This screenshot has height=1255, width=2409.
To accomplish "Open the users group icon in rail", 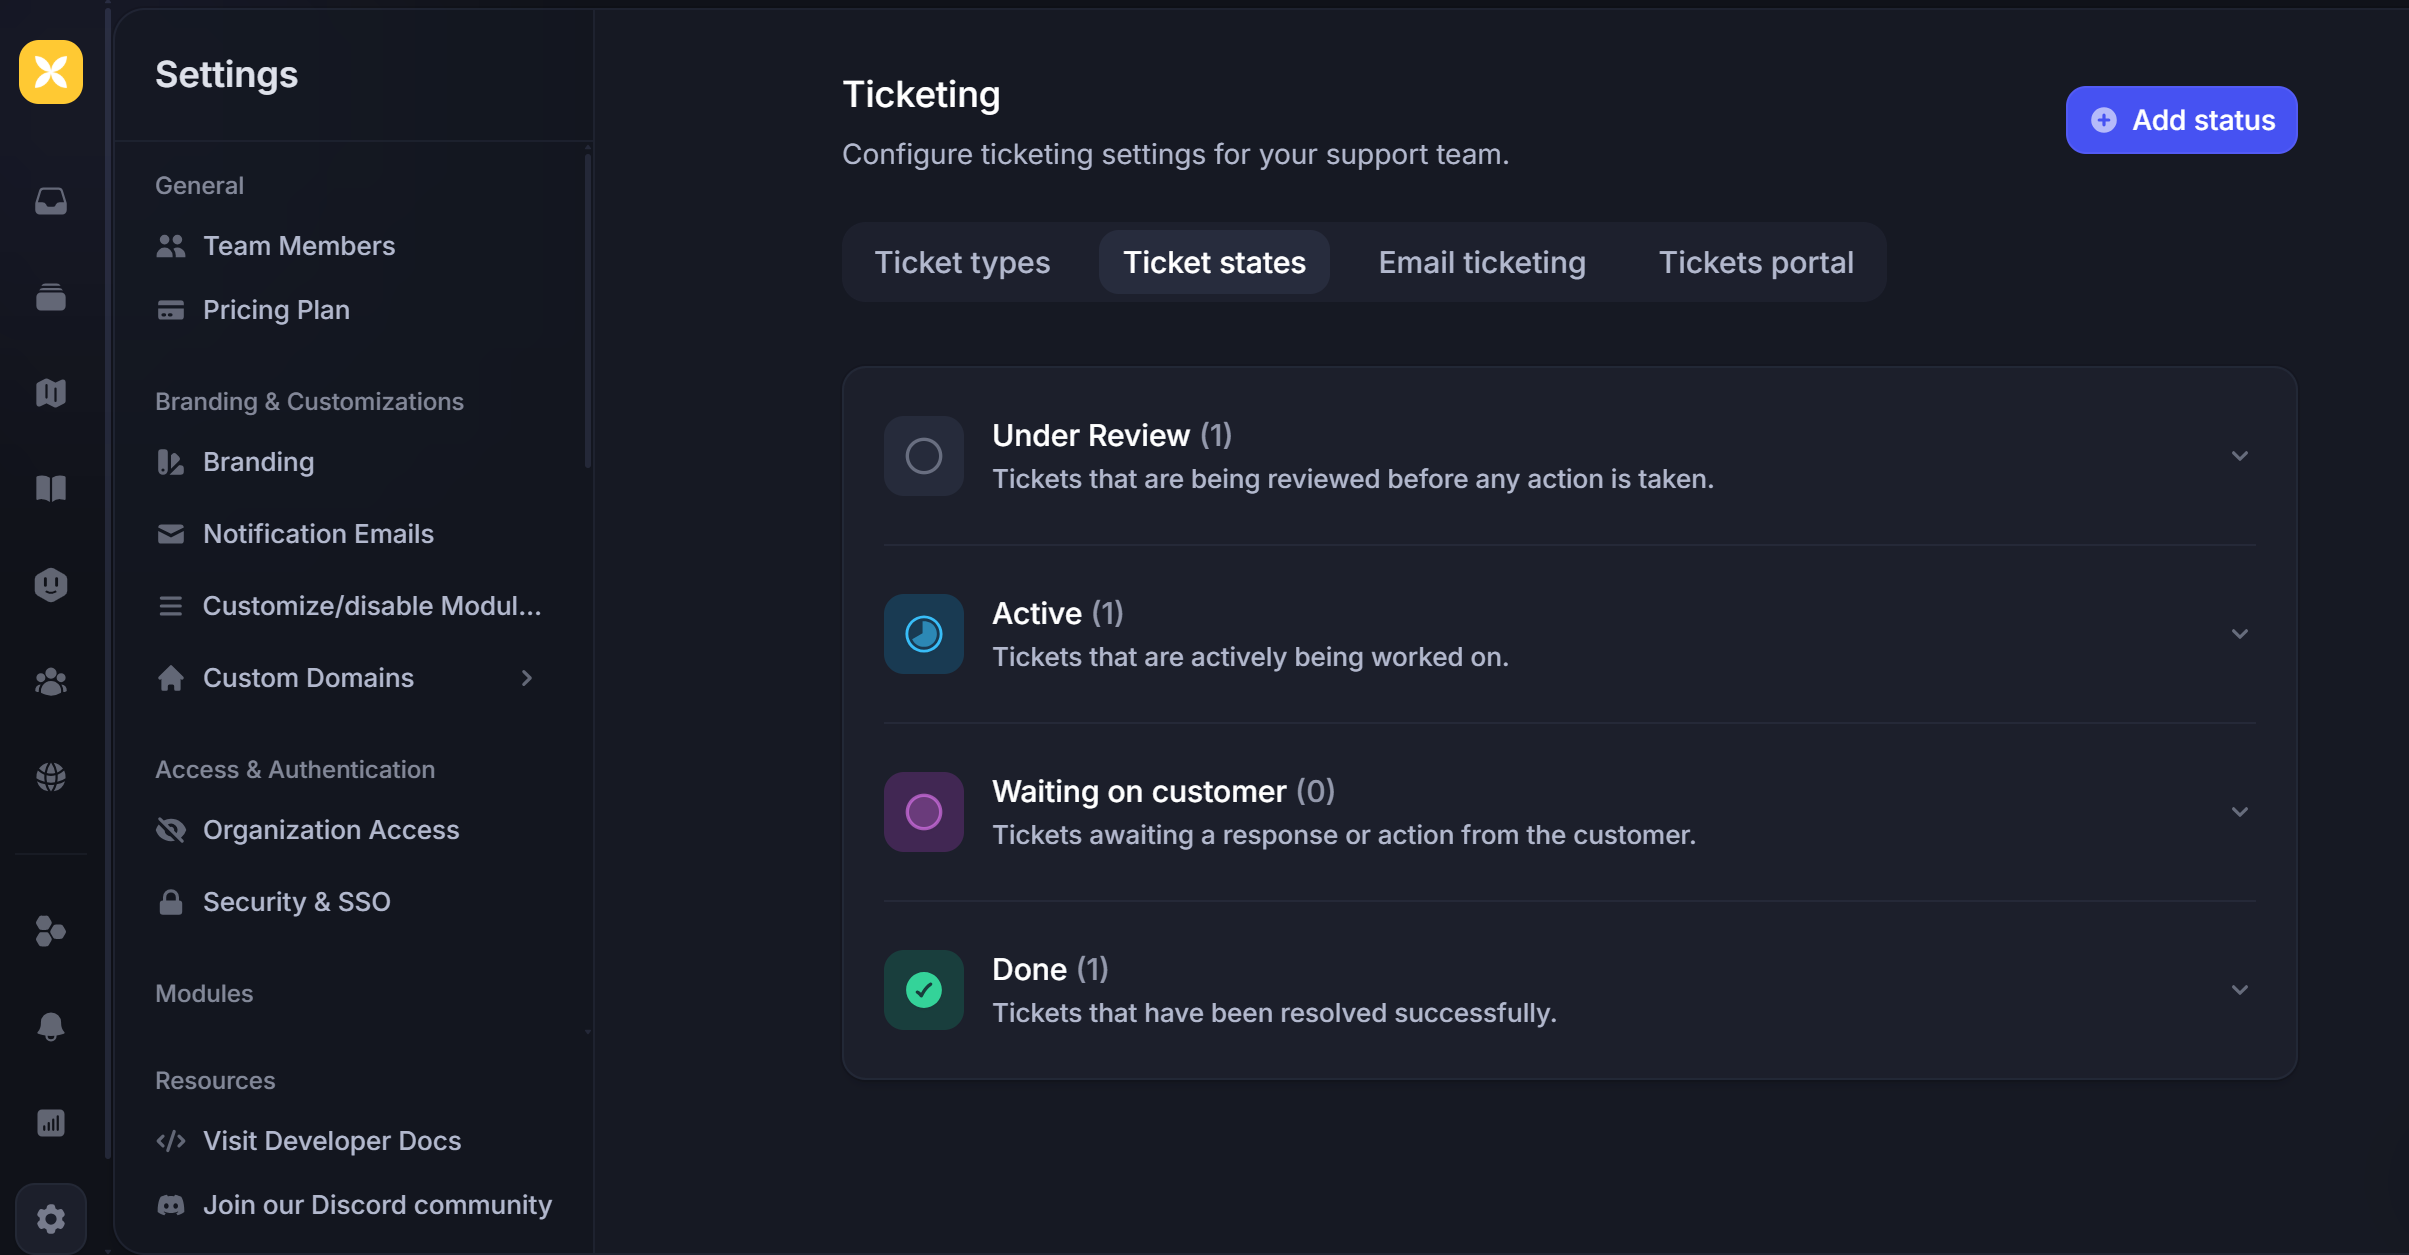I will [51, 682].
